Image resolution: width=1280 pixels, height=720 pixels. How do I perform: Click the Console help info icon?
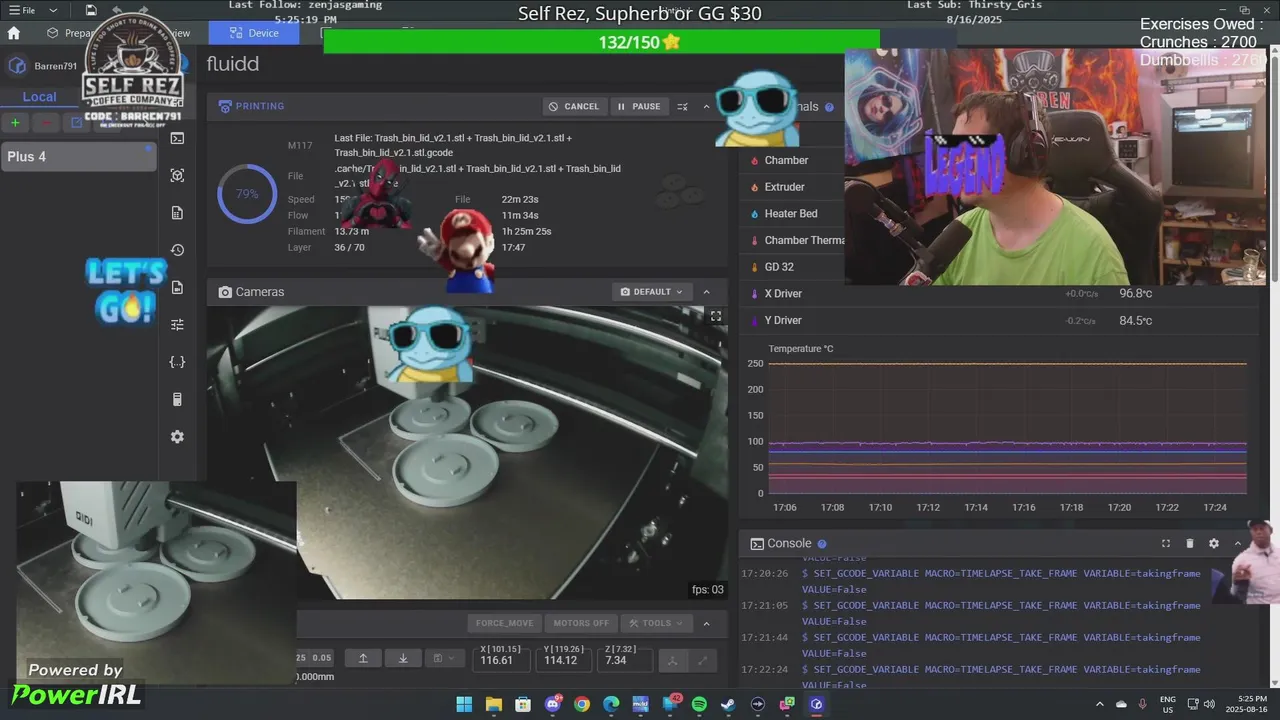(x=822, y=544)
